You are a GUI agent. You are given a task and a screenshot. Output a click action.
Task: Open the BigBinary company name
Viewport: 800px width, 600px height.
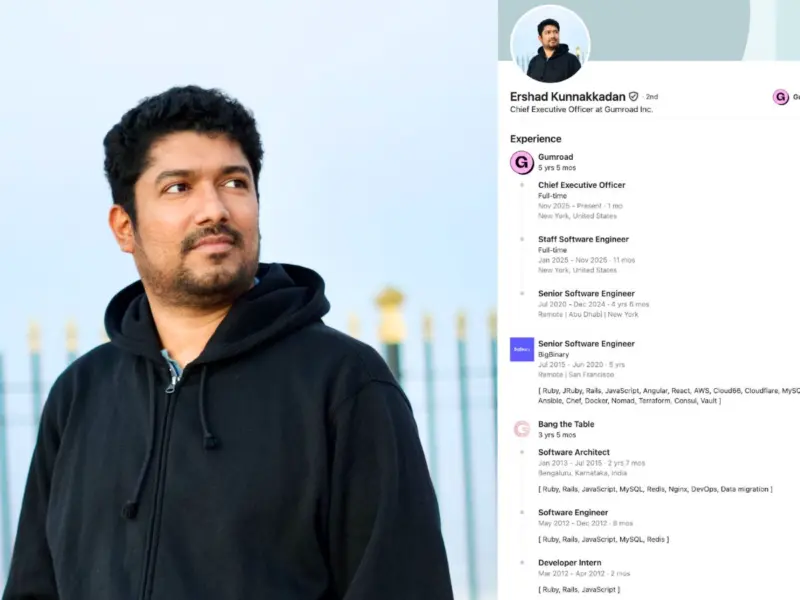click(553, 354)
